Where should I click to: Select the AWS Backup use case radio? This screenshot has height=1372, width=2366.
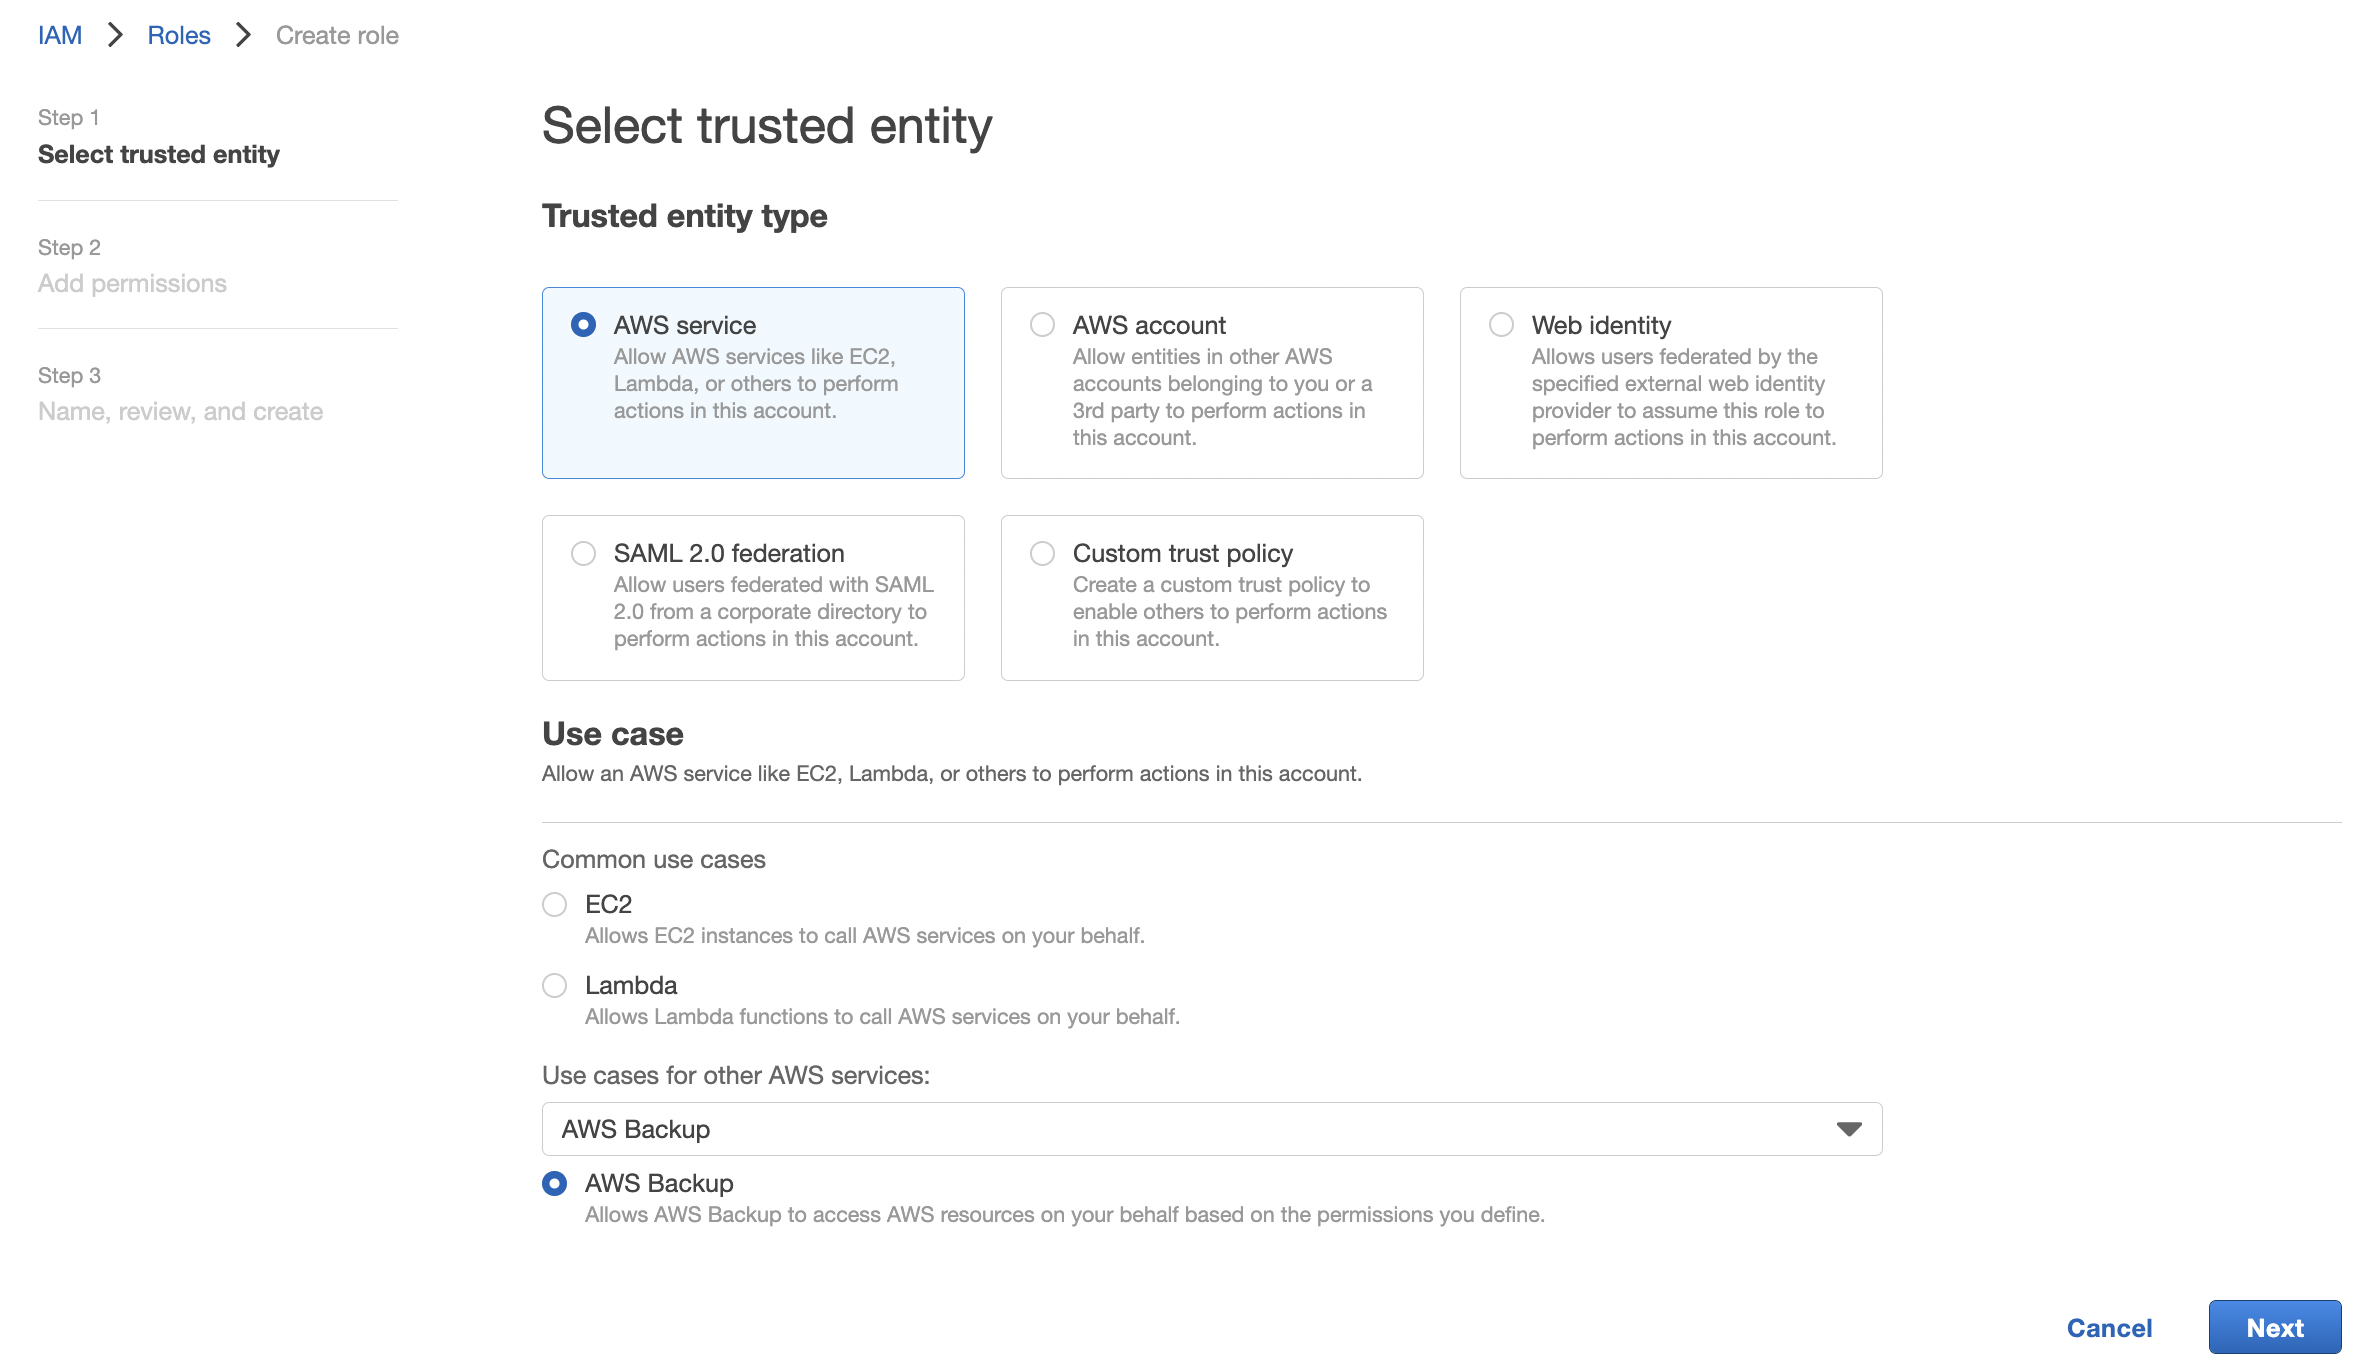(x=554, y=1183)
